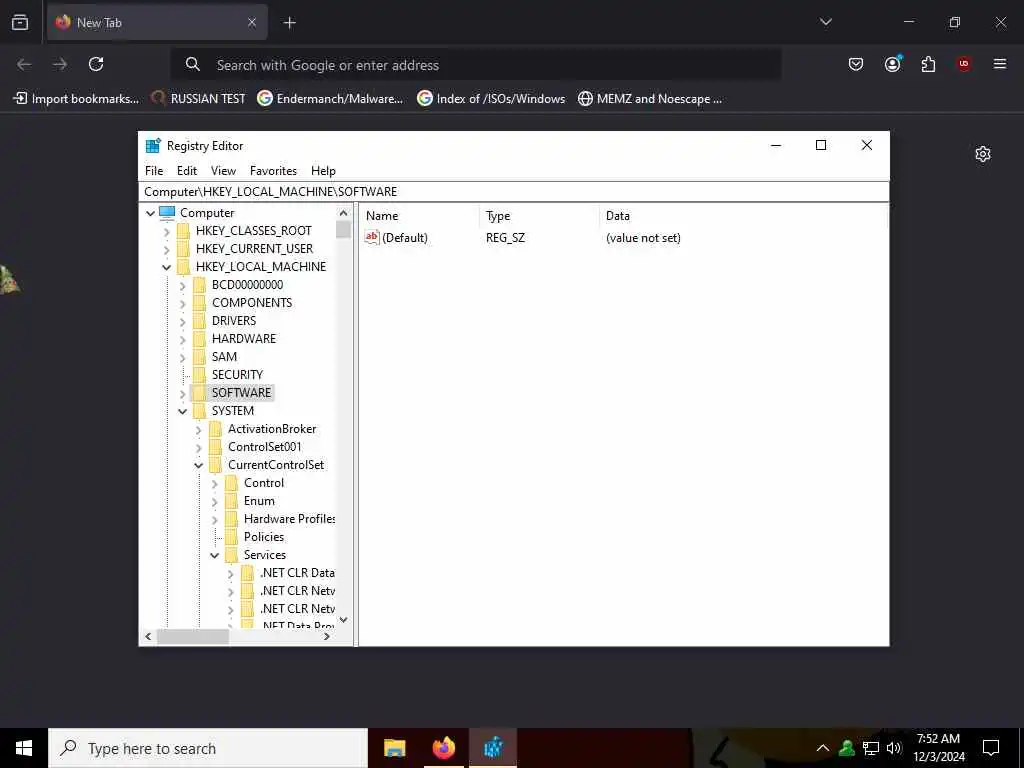Select the .NET CLR Data key
The width and height of the screenshot is (1024, 768).
(x=297, y=573)
